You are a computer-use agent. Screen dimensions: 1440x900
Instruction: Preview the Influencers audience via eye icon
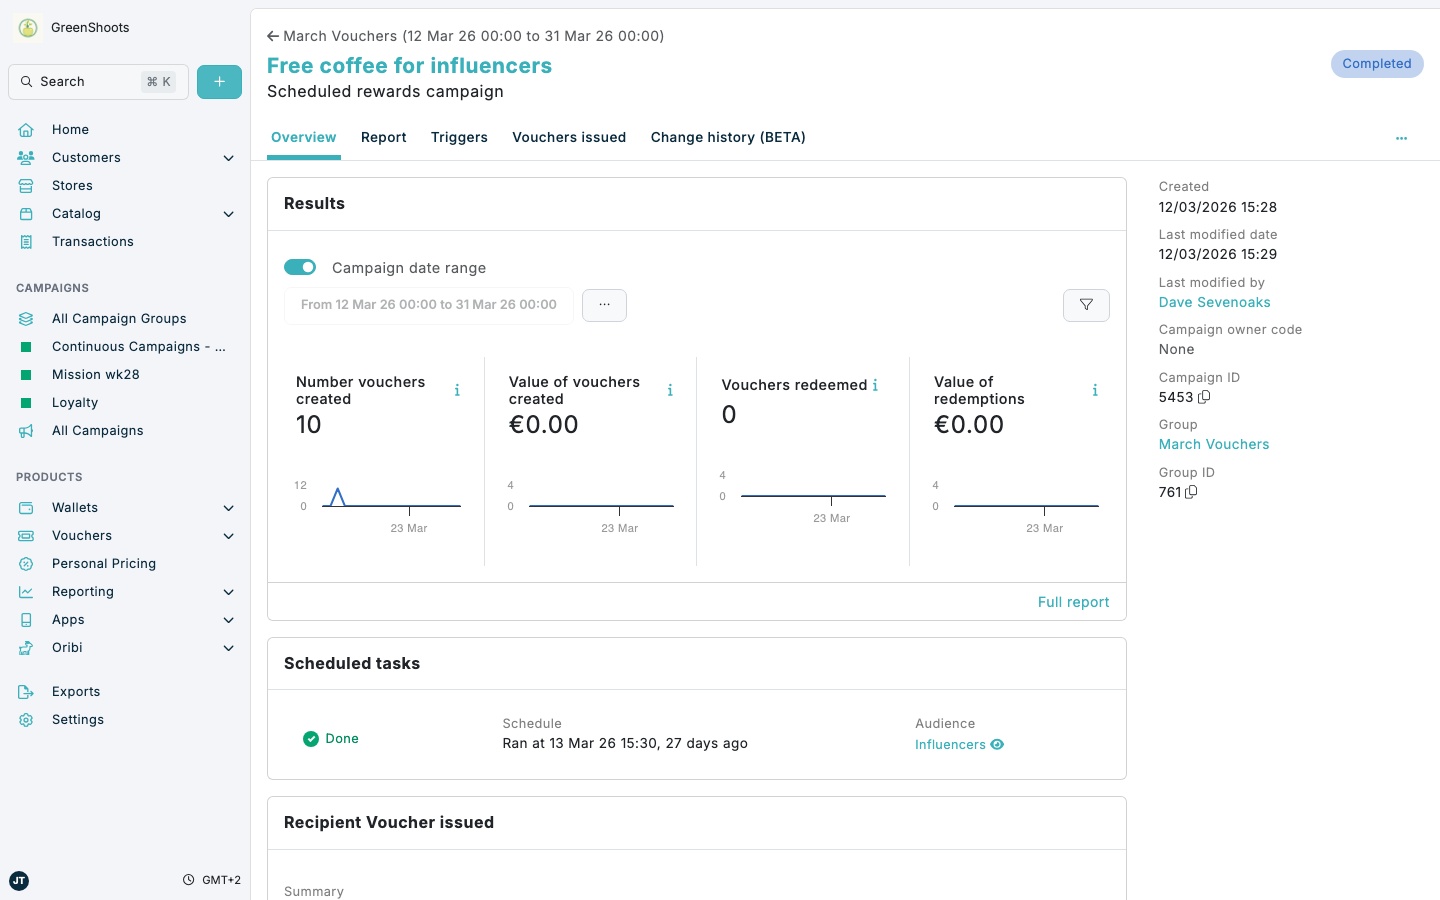(x=996, y=744)
